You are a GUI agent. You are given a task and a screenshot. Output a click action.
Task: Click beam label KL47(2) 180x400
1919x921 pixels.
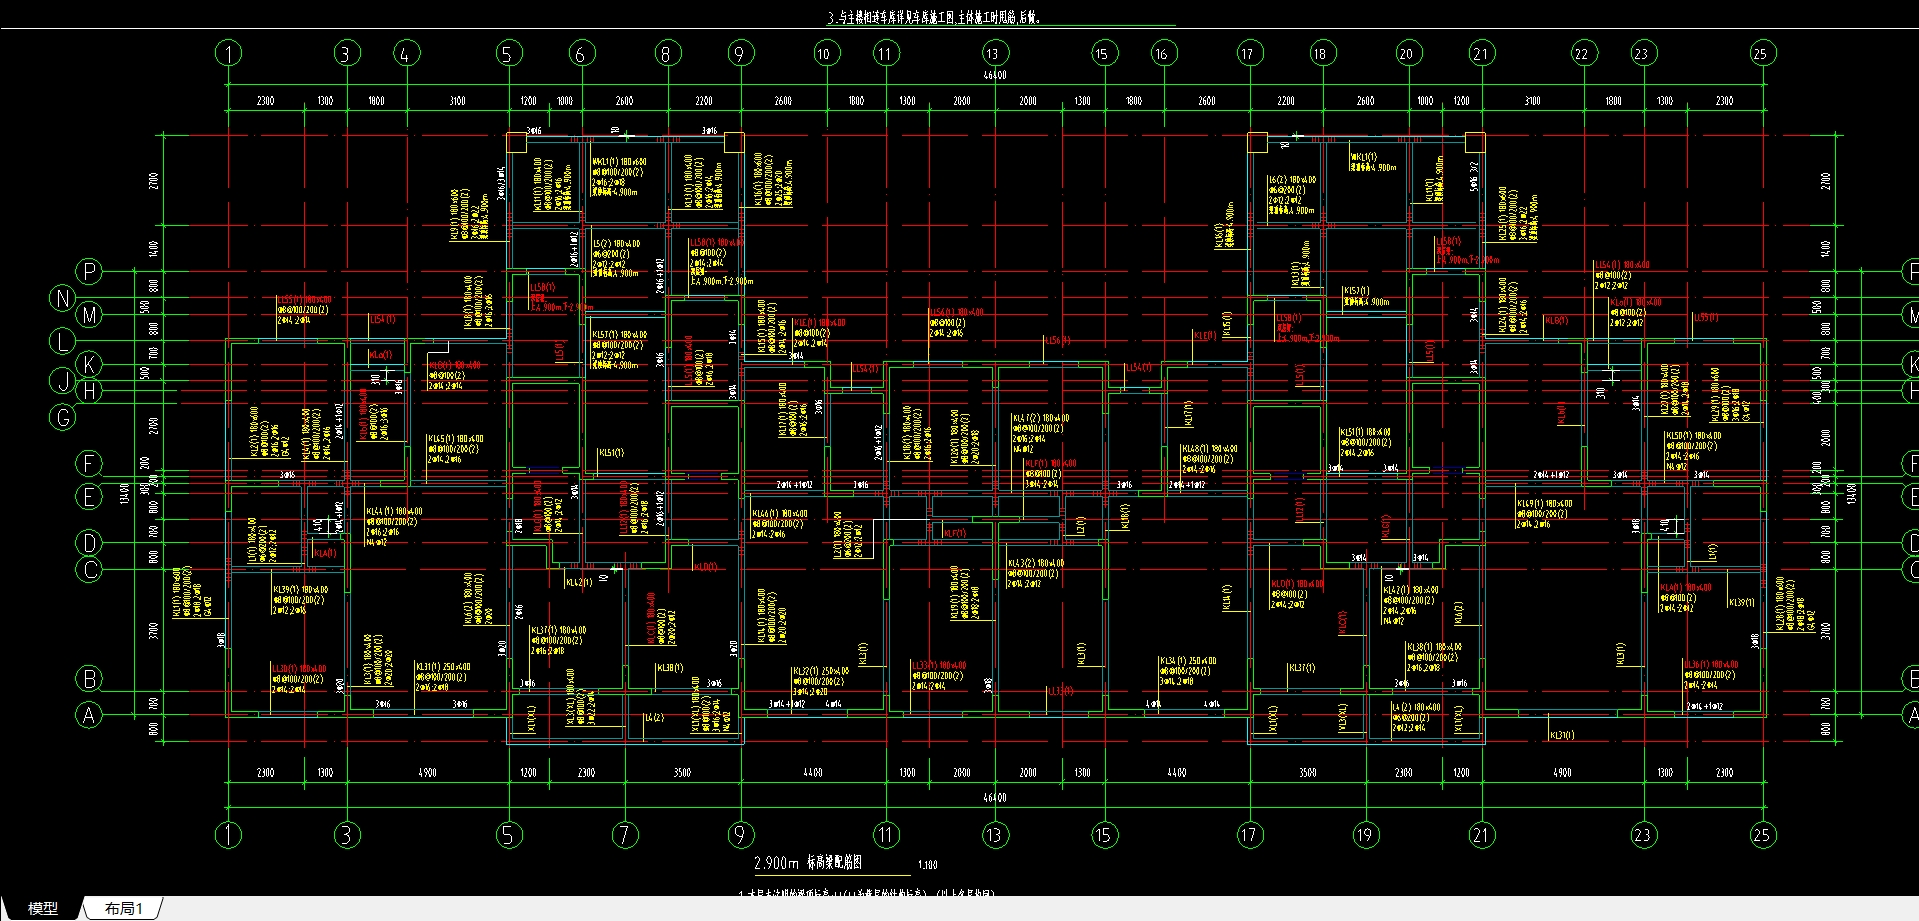coord(1041,418)
